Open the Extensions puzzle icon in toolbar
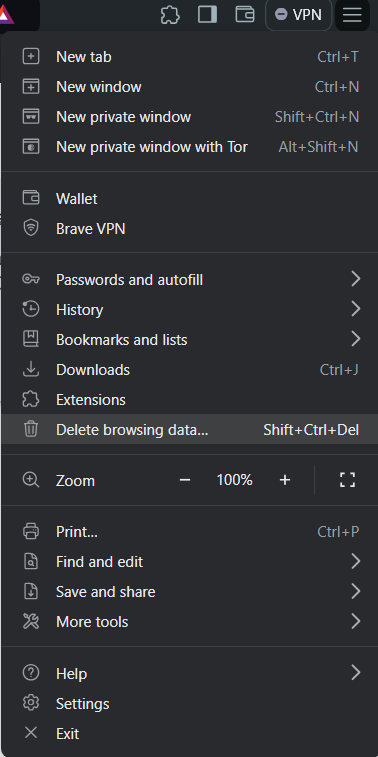 pyautogui.click(x=170, y=15)
